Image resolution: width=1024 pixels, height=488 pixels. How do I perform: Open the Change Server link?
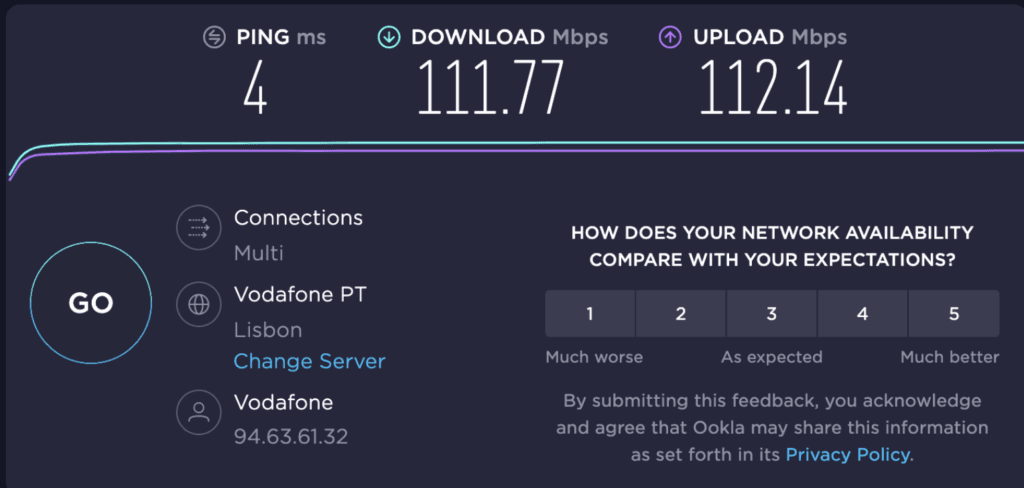(x=309, y=361)
